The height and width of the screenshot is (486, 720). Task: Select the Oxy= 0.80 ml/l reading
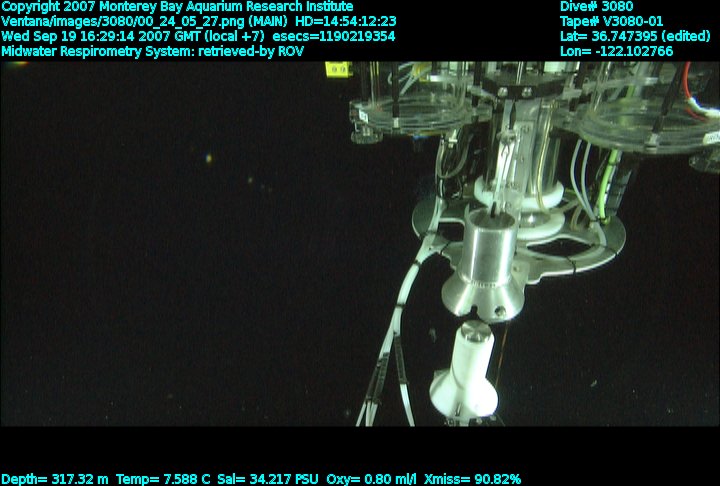[x=371, y=479]
